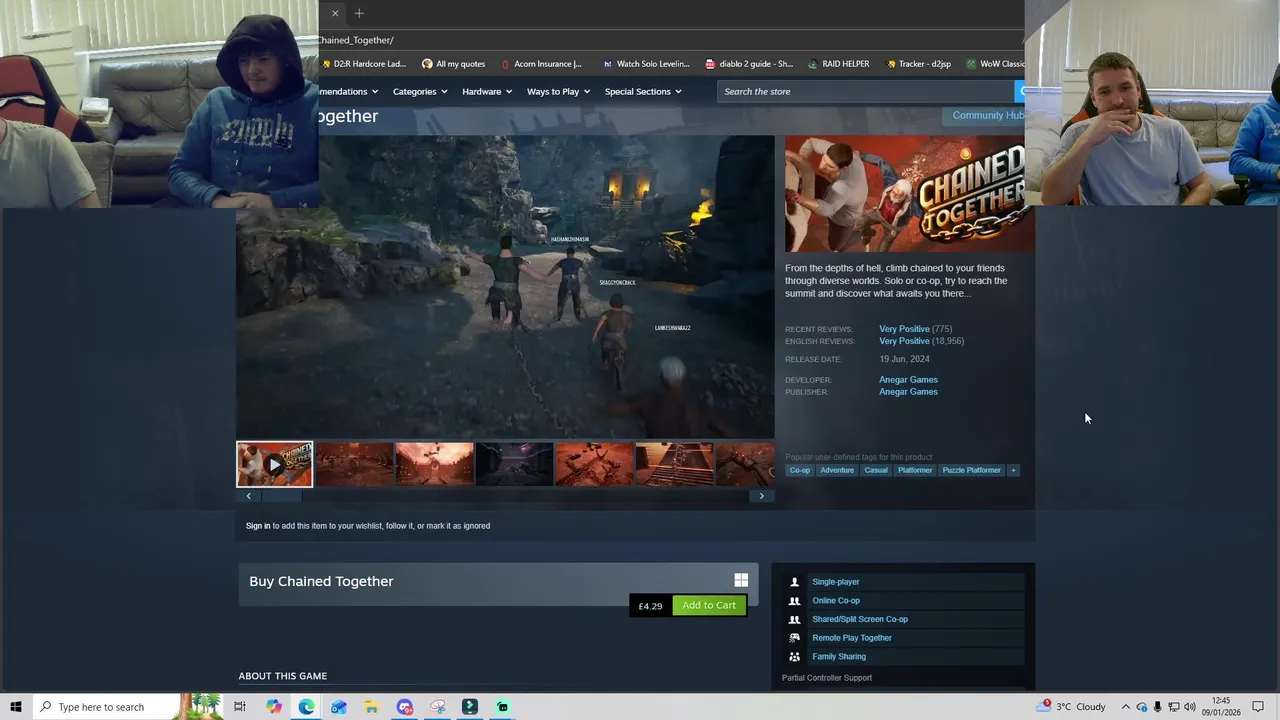This screenshot has height=720, width=1280.
Task: Open the All my quotes bookmark
Action: 453,64
